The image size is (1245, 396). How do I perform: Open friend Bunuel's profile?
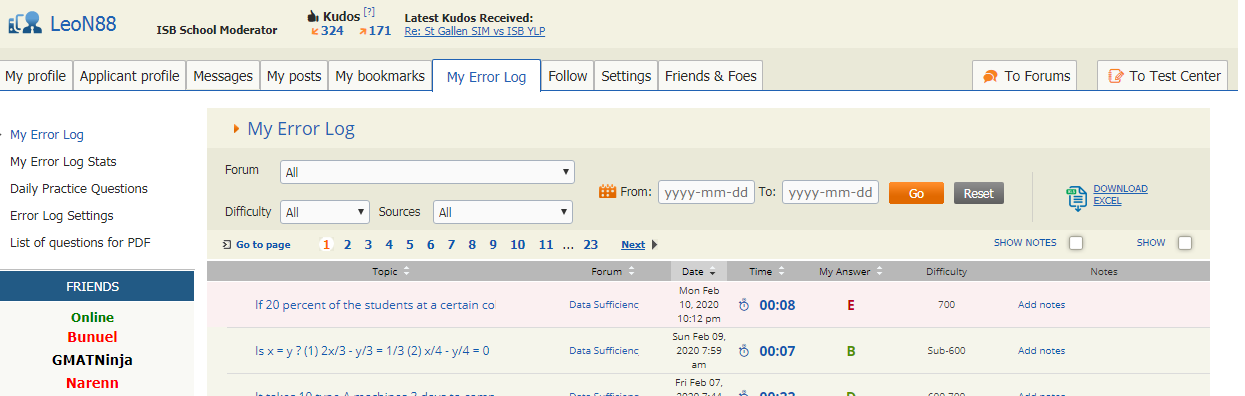pyautogui.click(x=92, y=337)
